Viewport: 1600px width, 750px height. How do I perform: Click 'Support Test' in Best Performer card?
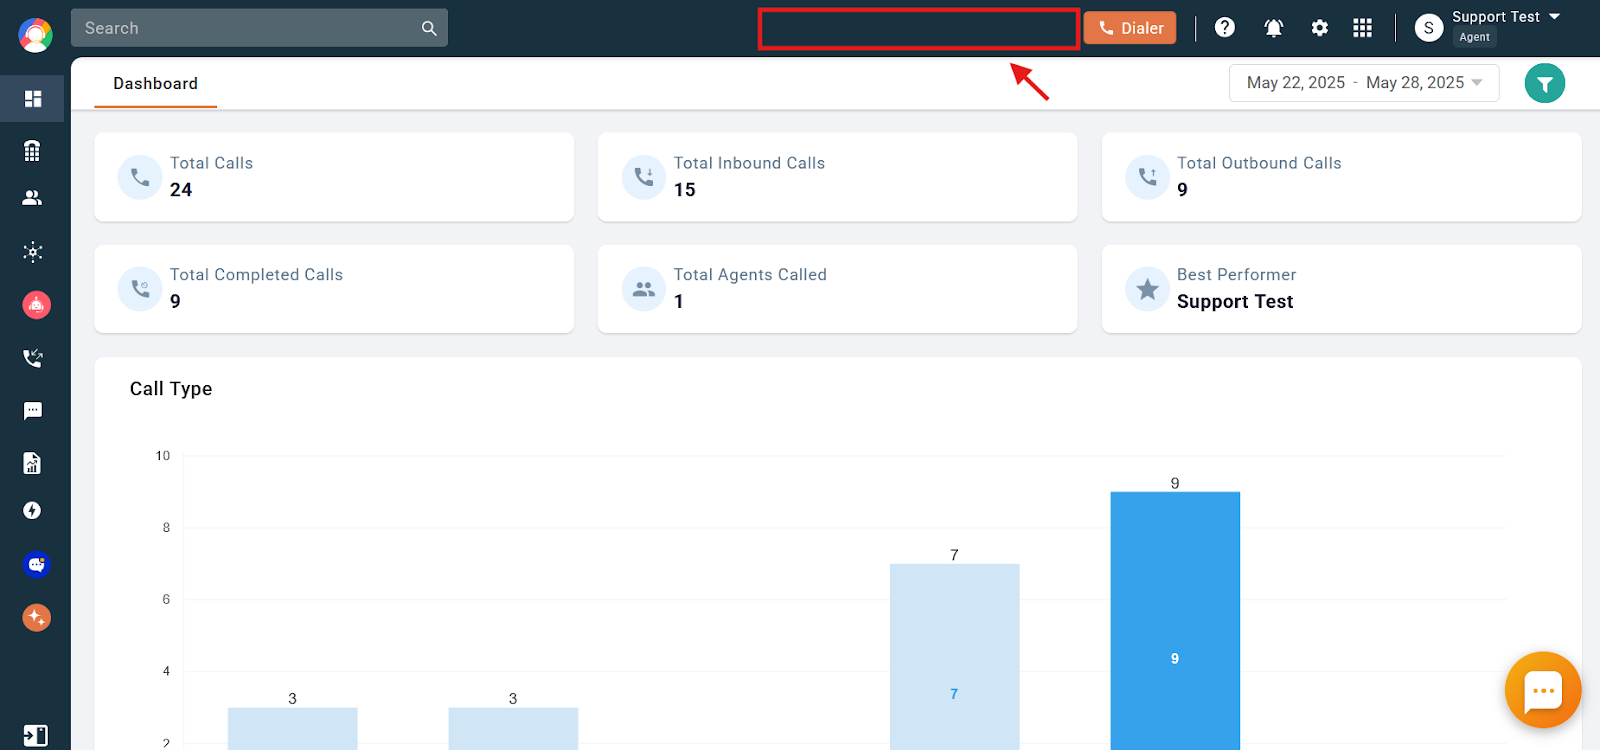coord(1235,302)
